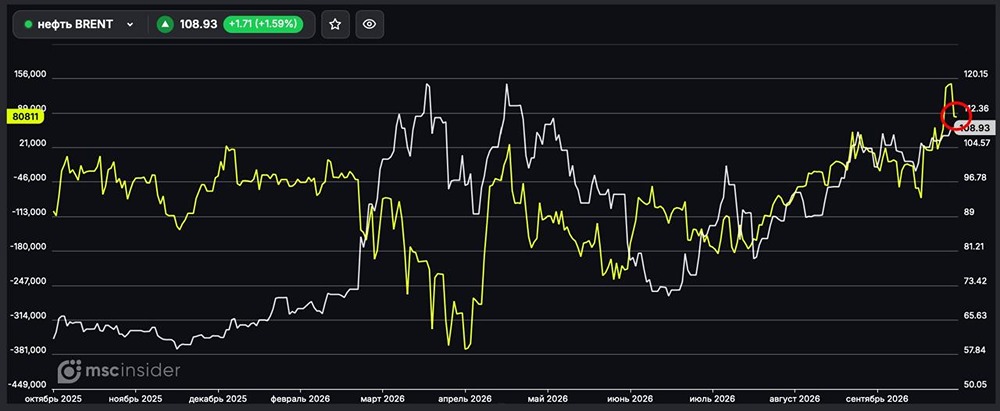Click the май 2026 date label

[x=547, y=398]
